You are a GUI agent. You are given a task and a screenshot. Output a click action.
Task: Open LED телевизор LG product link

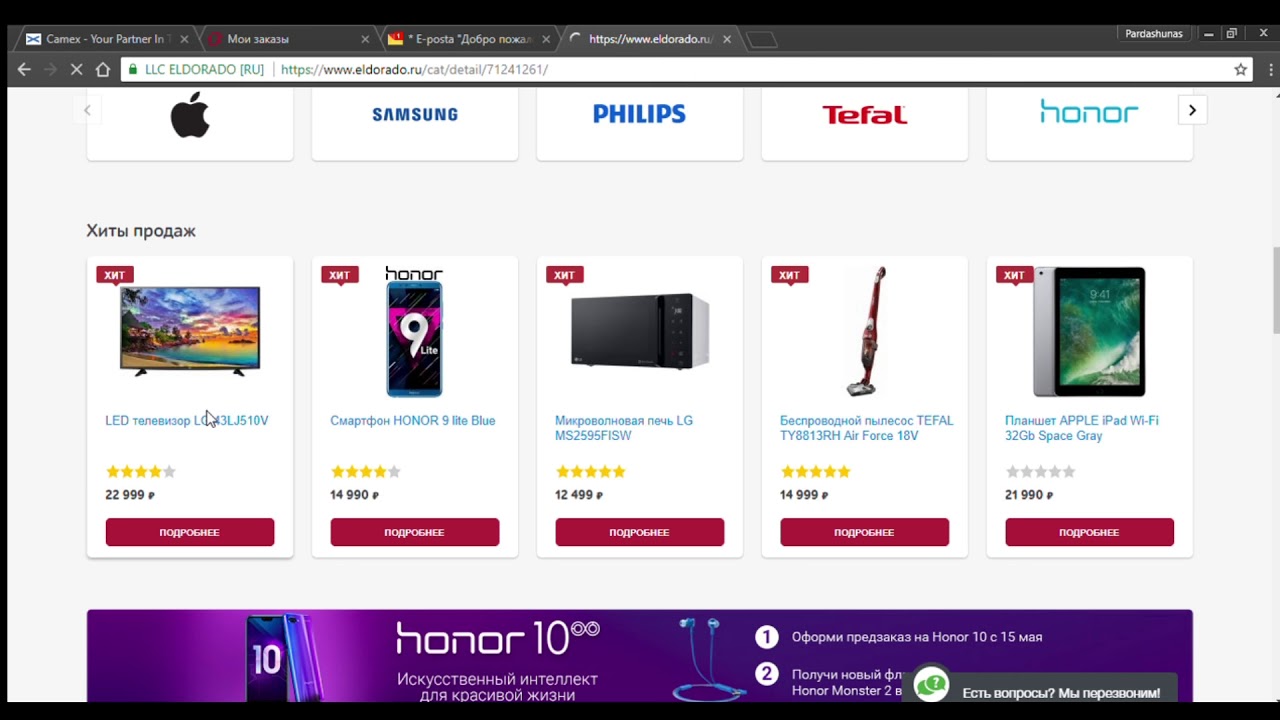tap(187, 421)
